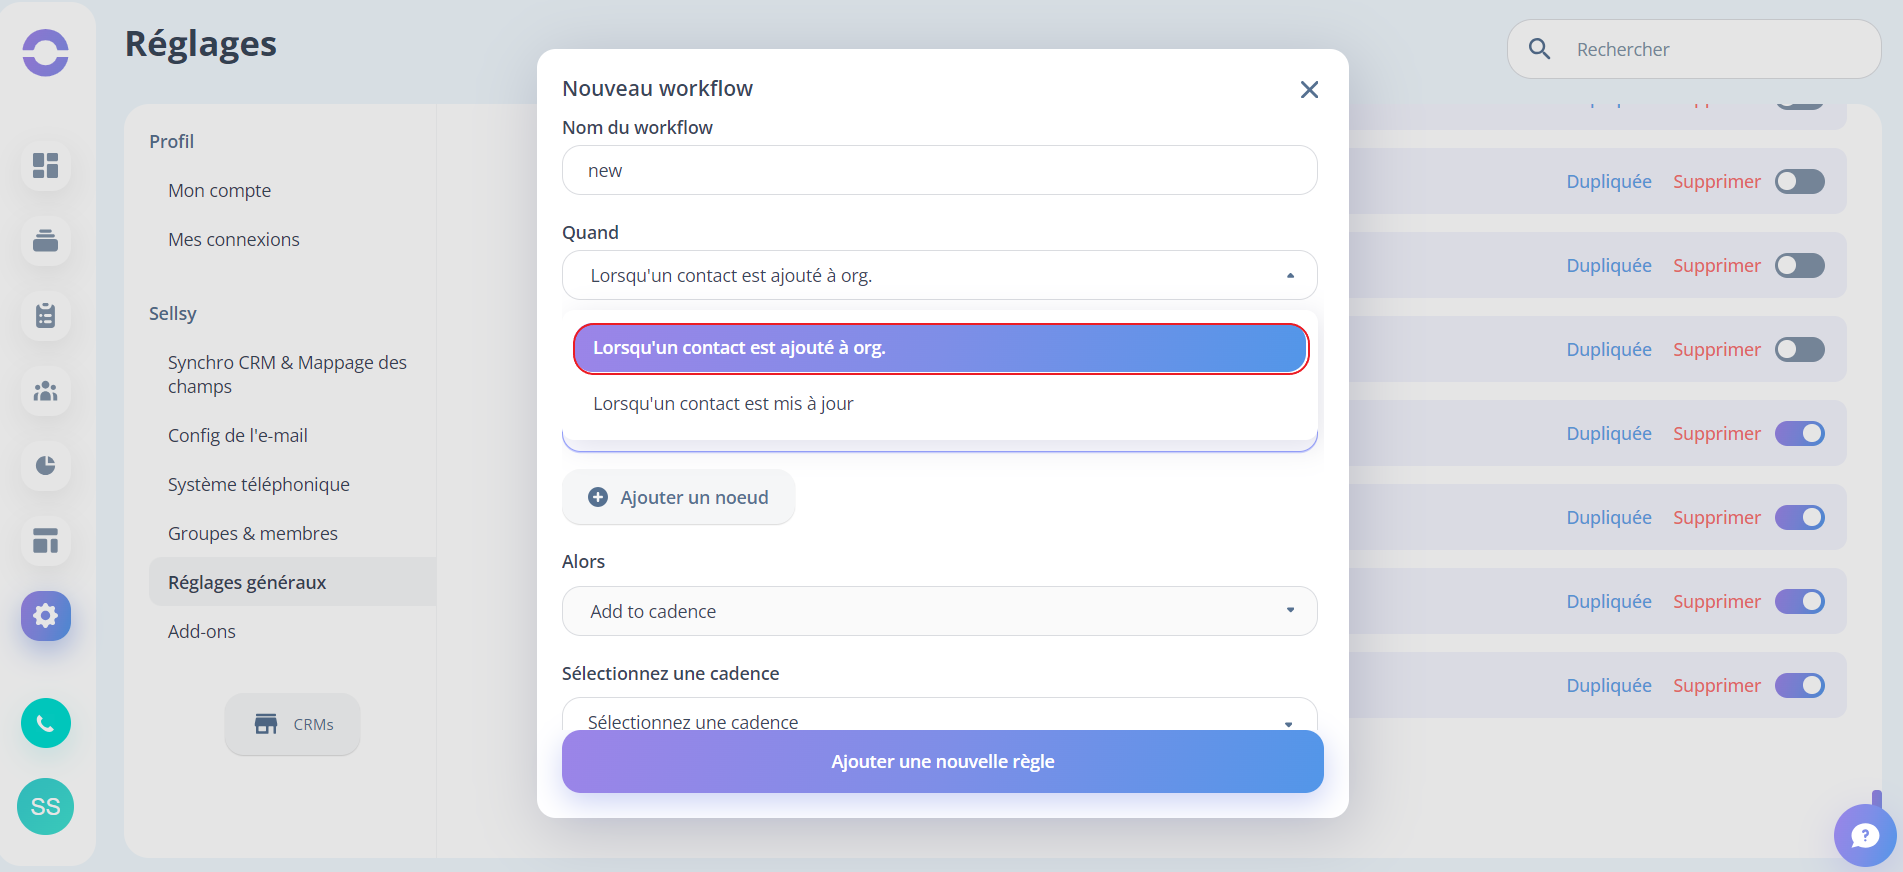Open the pie chart reports icon
This screenshot has height=872, width=1903.
coord(46,466)
